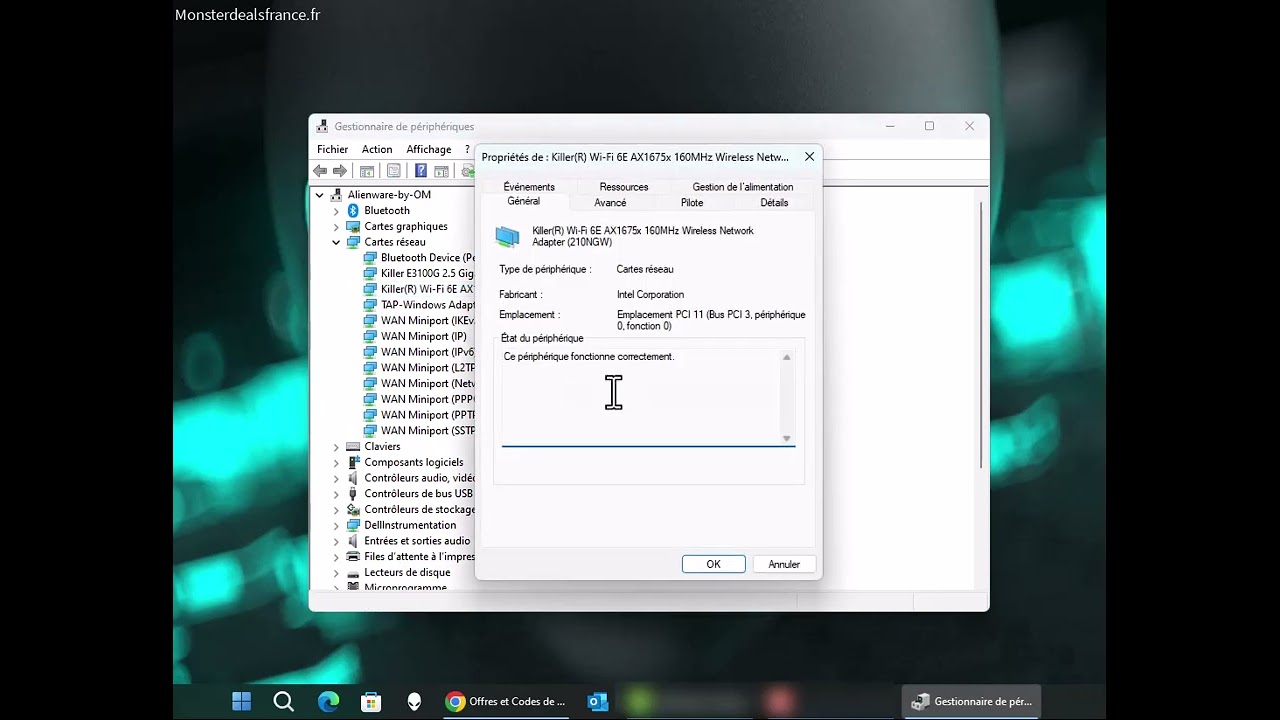Expand the Bluetooth category
Screen dimensions: 1280x720
click(336, 211)
